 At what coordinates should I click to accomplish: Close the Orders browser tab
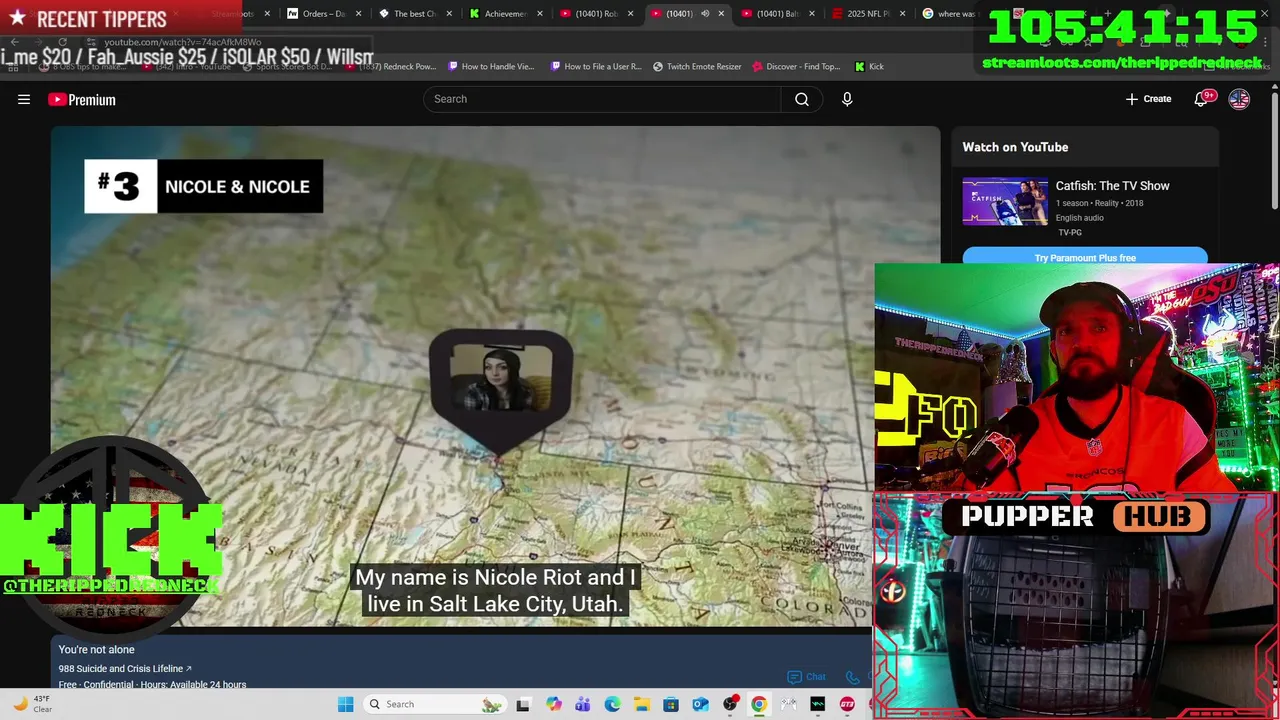[x=358, y=14]
